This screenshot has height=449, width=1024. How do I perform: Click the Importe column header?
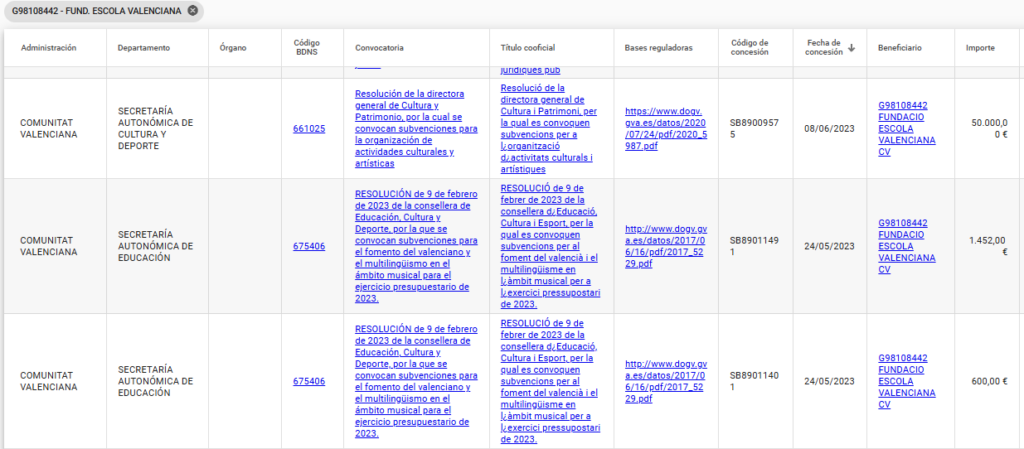980,48
